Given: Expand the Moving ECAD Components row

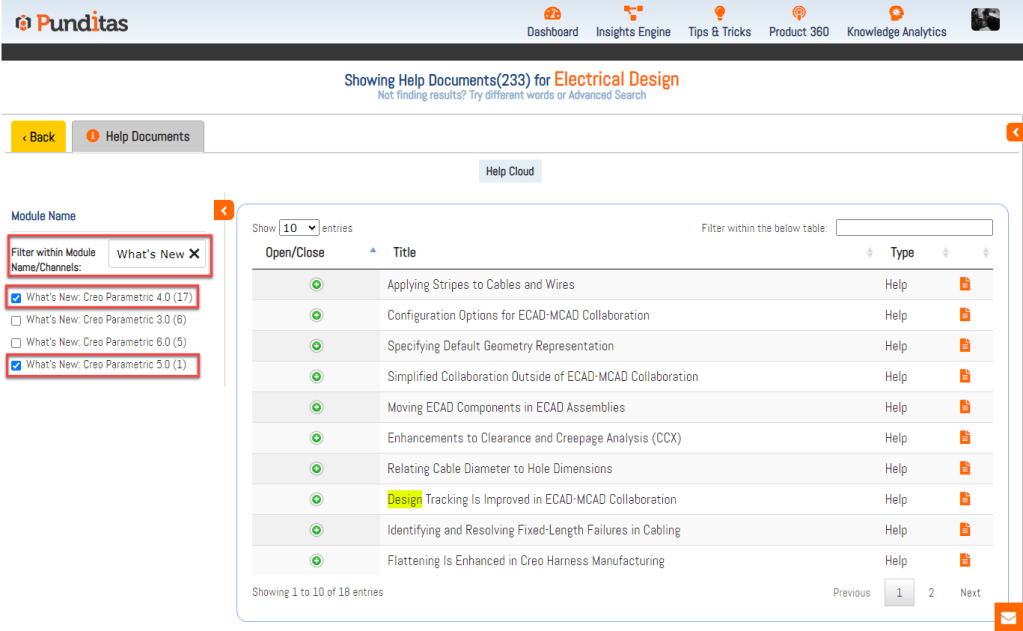Looking at the screenshot, I should [x=316, y=407].
